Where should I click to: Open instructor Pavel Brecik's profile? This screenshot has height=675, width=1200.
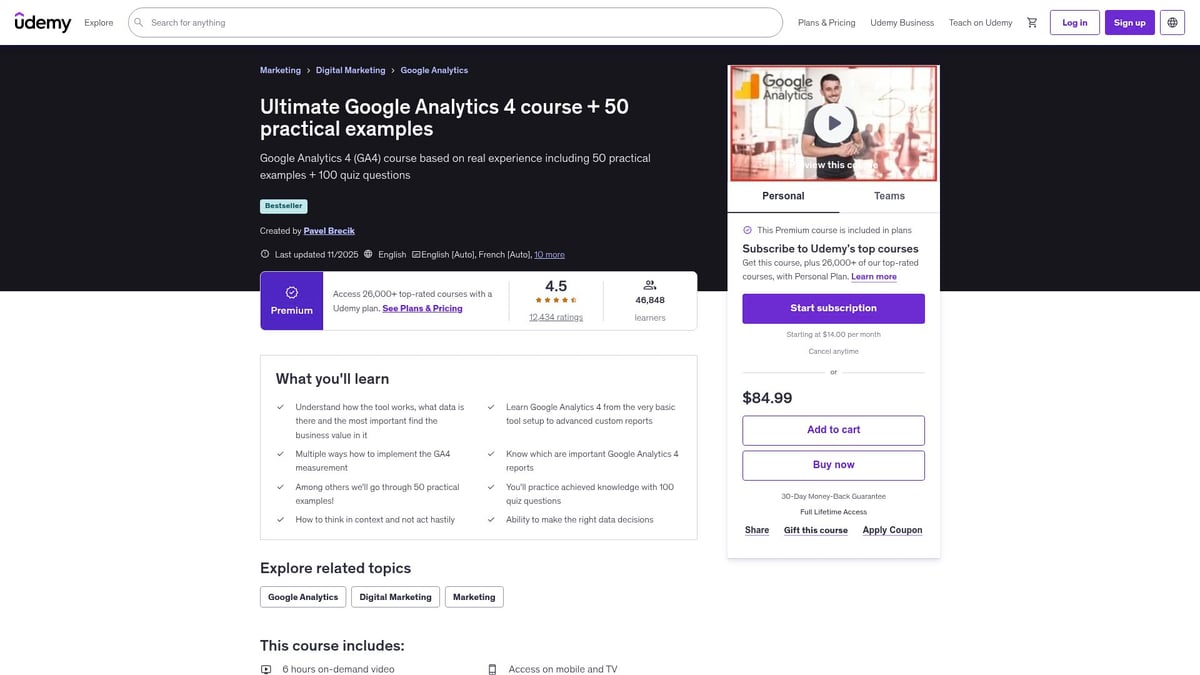click(x=330, y=230)
